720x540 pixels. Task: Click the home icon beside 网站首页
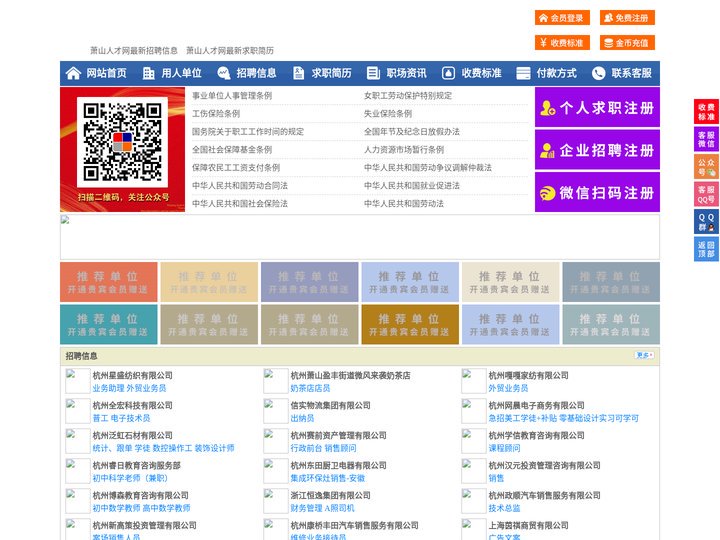[73, 73]
